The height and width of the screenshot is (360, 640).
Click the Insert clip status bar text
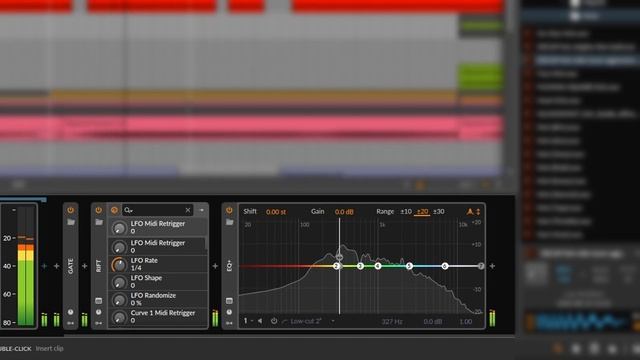coord(49,349)
